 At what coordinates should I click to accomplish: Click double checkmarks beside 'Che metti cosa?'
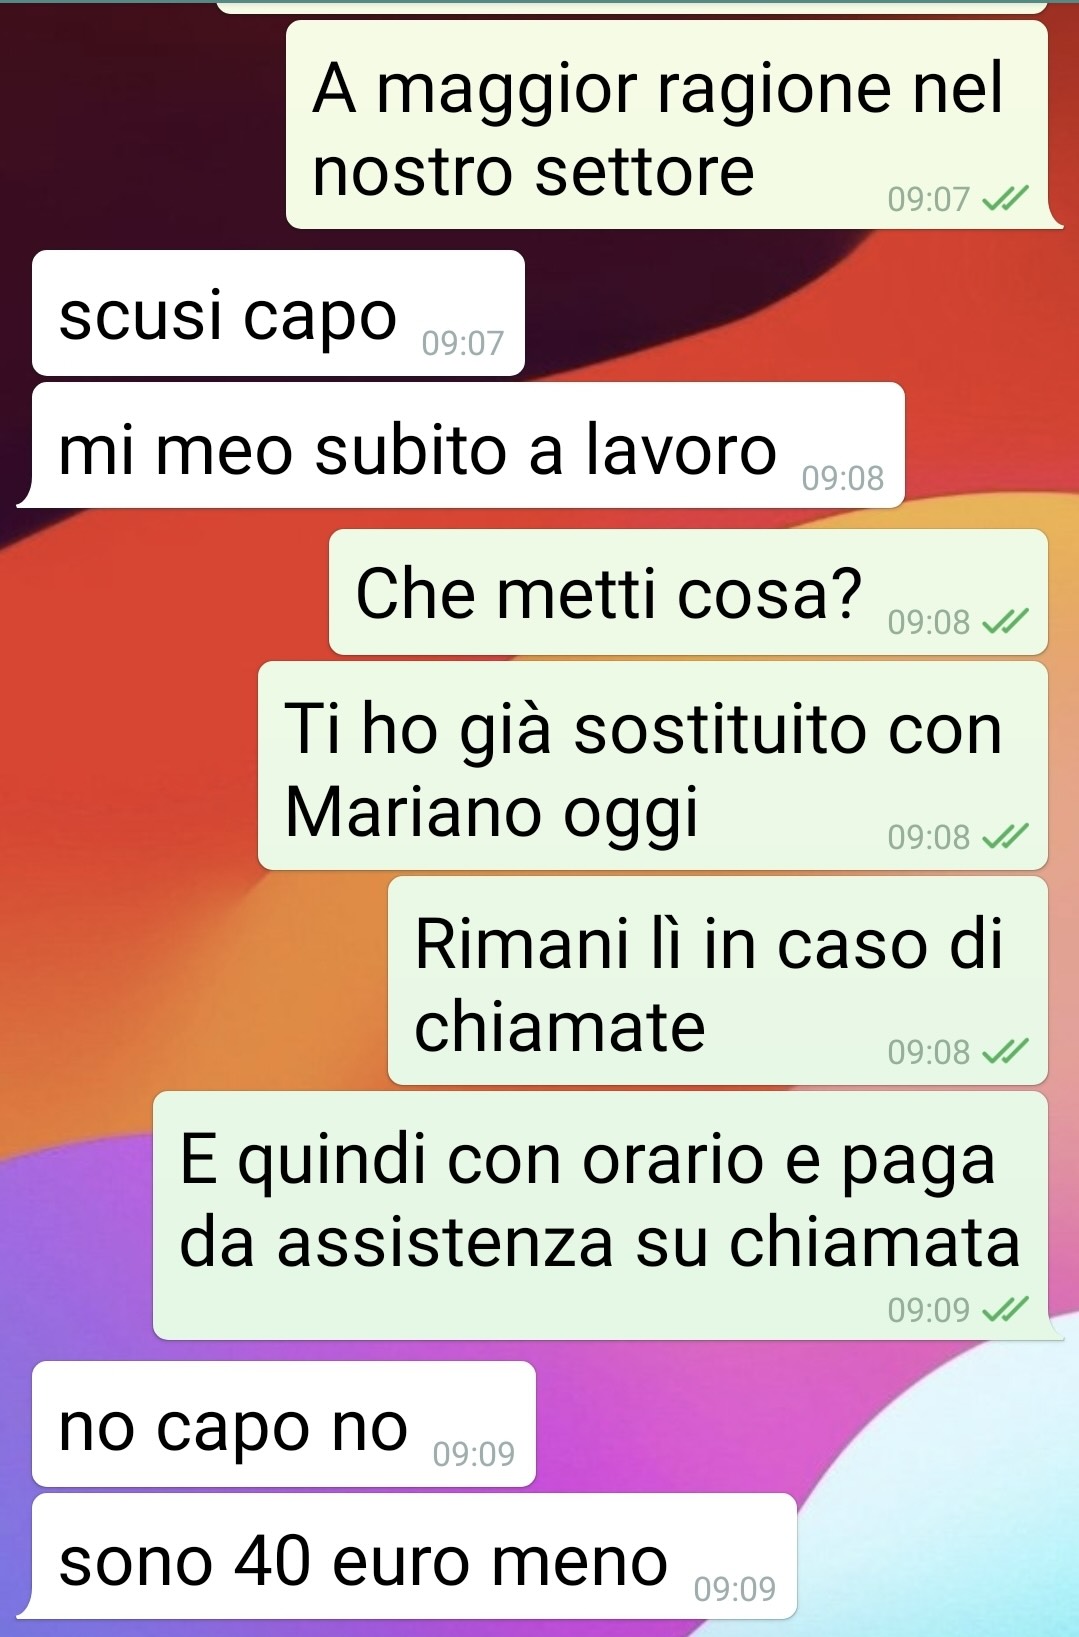click(1004, 623)
